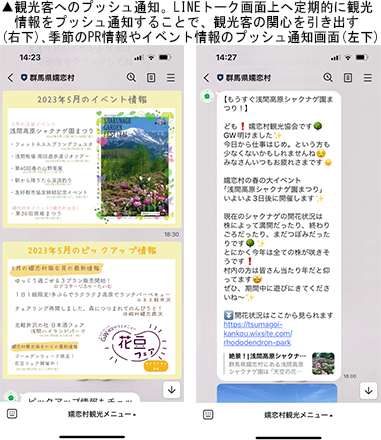Image resolution: width=381 pixels, height=440 pixels.
Task: Switch to keyboard icon in right phone
Action: coord(208,414)
